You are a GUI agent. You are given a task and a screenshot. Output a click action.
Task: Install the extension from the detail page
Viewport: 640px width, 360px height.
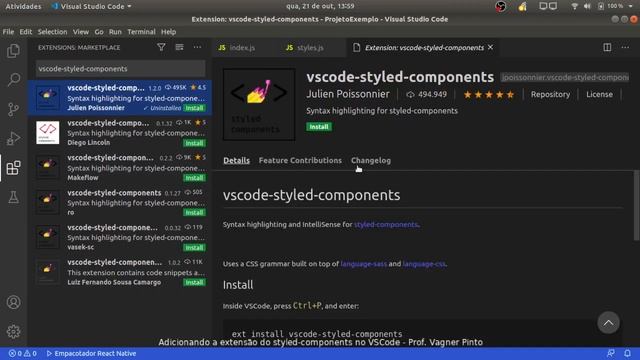[x=319, y=127]
